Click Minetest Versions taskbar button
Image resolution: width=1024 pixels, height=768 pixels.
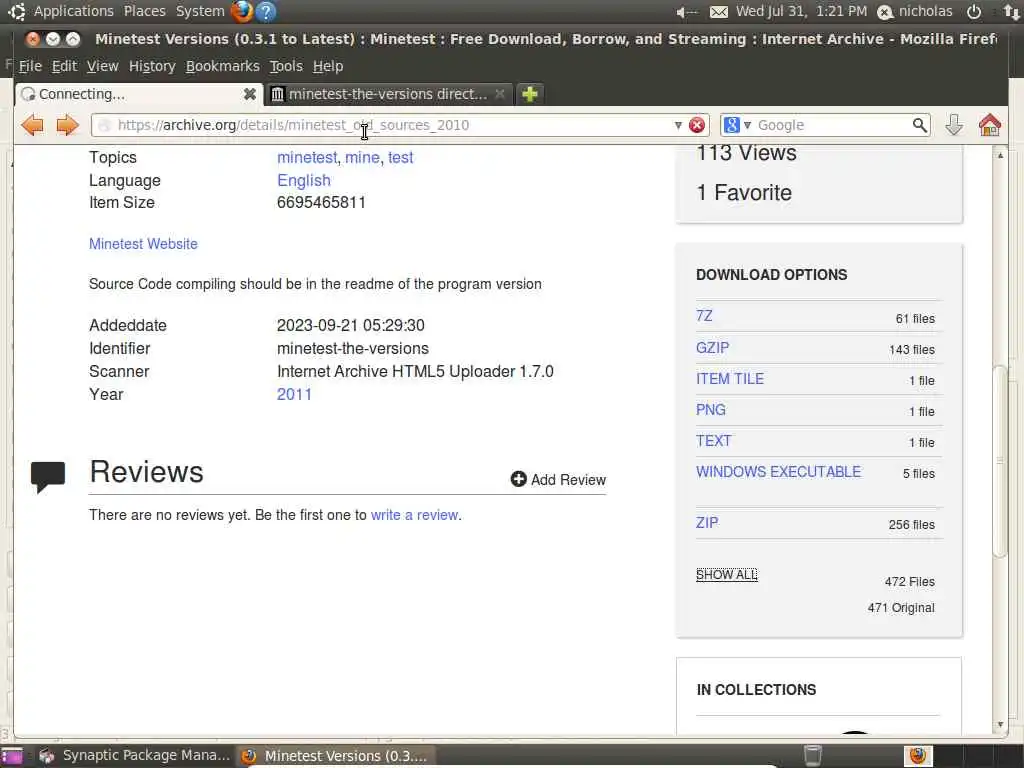(335, 756)
